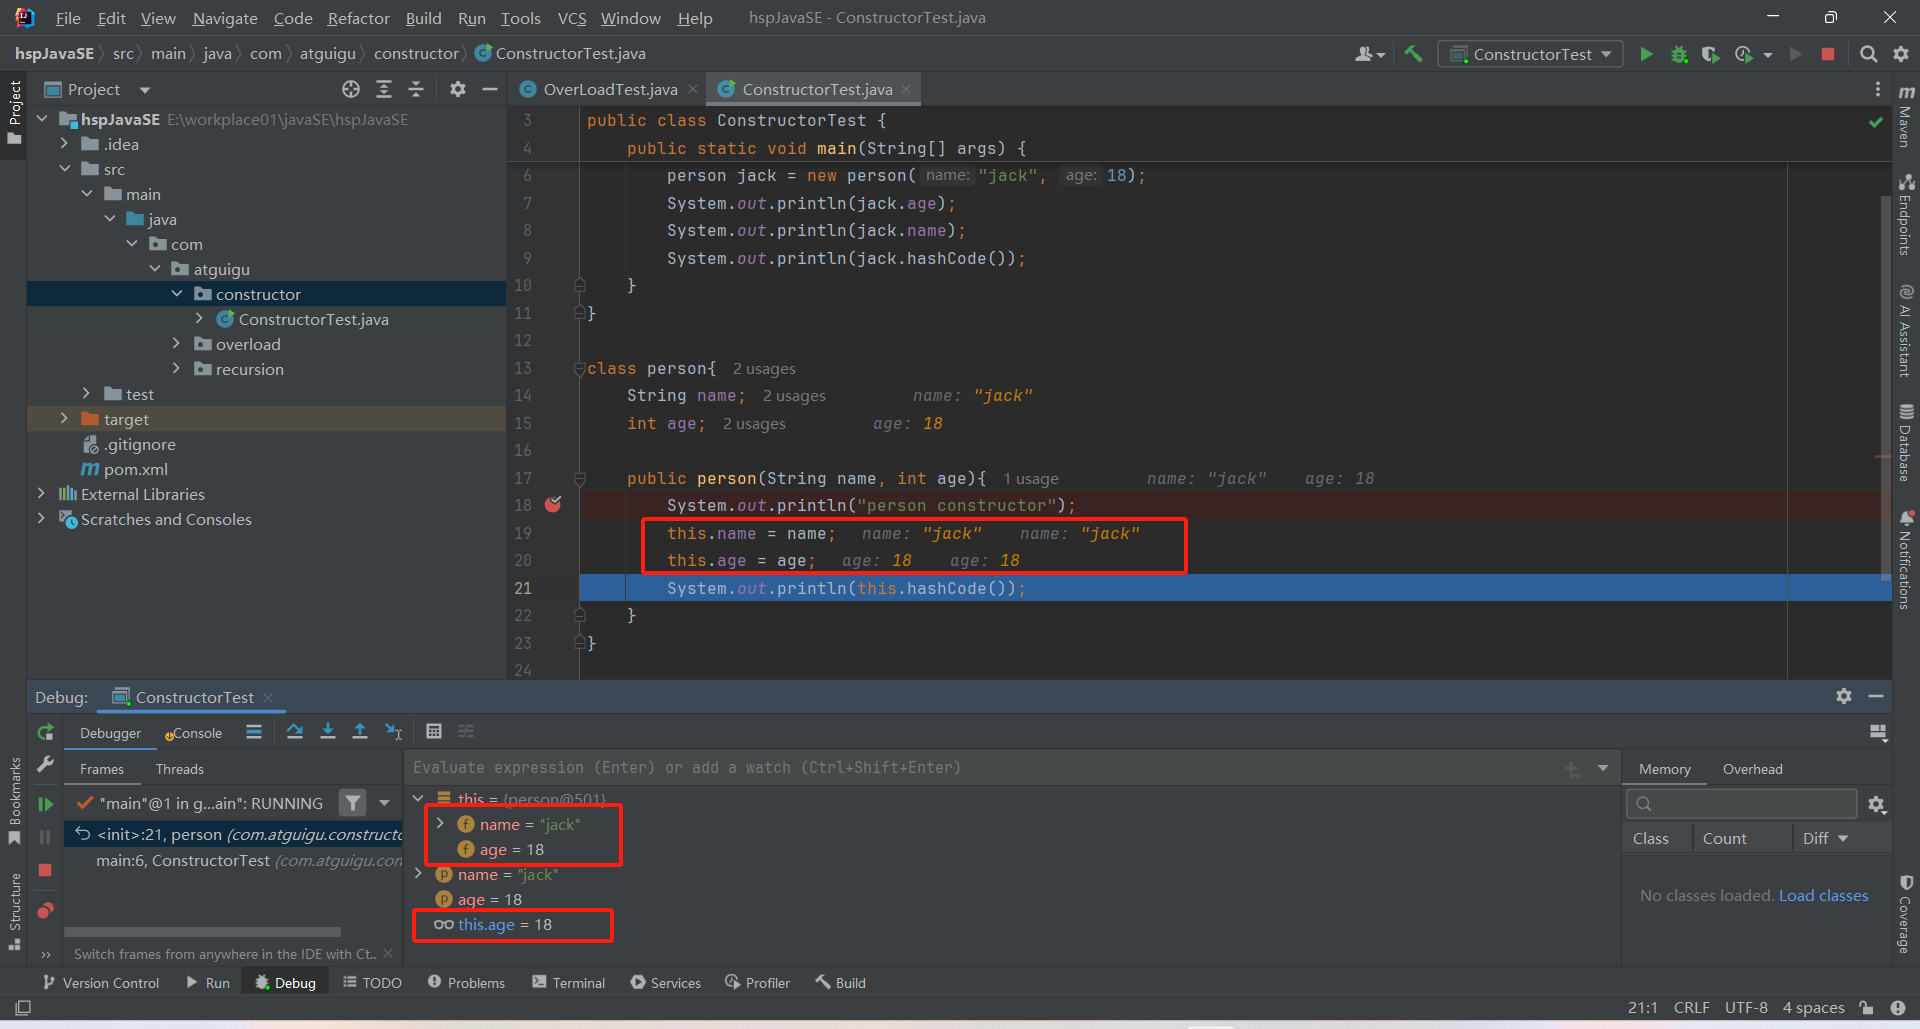Viewport: 1920px width, 1029px height.
Task: Toggle the thread frames filter button
Action: 352,803
